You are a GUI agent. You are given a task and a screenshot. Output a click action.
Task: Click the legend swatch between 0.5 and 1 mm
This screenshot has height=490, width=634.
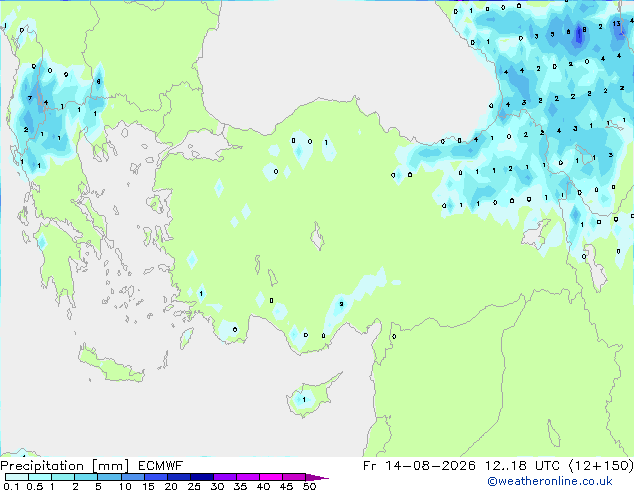[x=40, y=477]
